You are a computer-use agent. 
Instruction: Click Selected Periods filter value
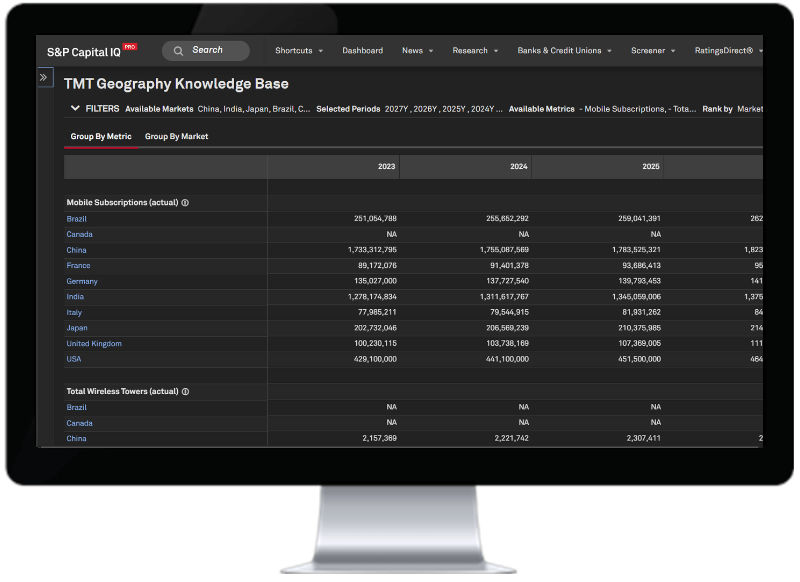(x=443, y=109)
